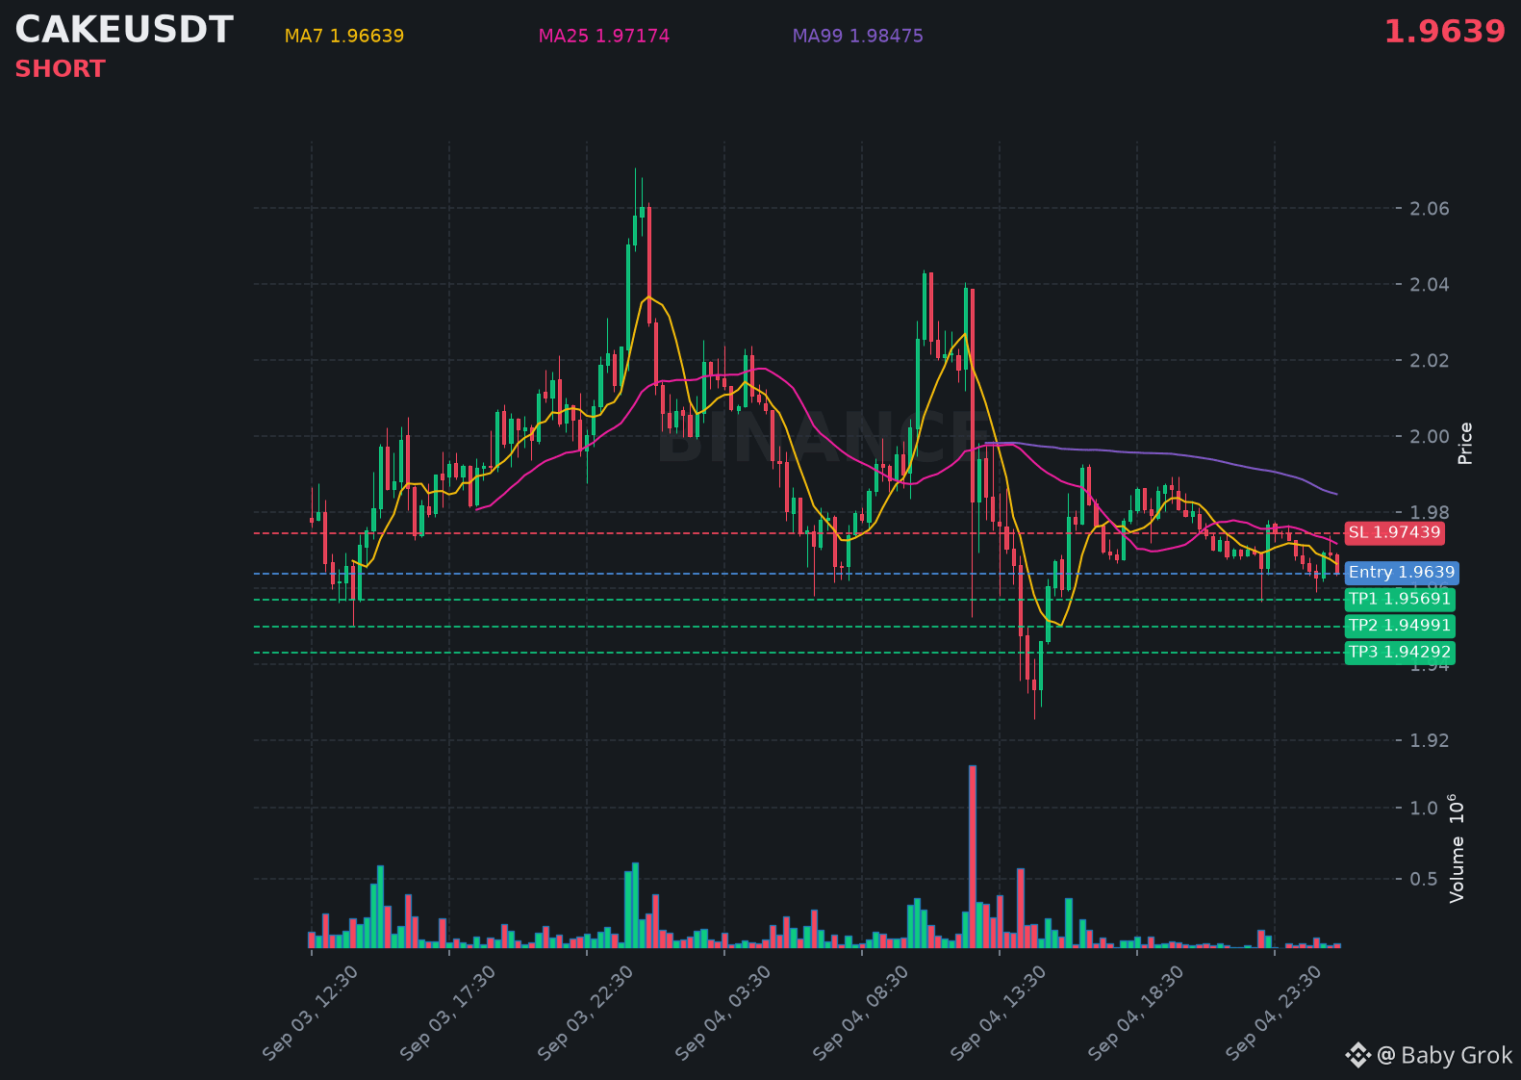
Task: Click the current price 1.9639 at top right
Action: point(1444,32)
